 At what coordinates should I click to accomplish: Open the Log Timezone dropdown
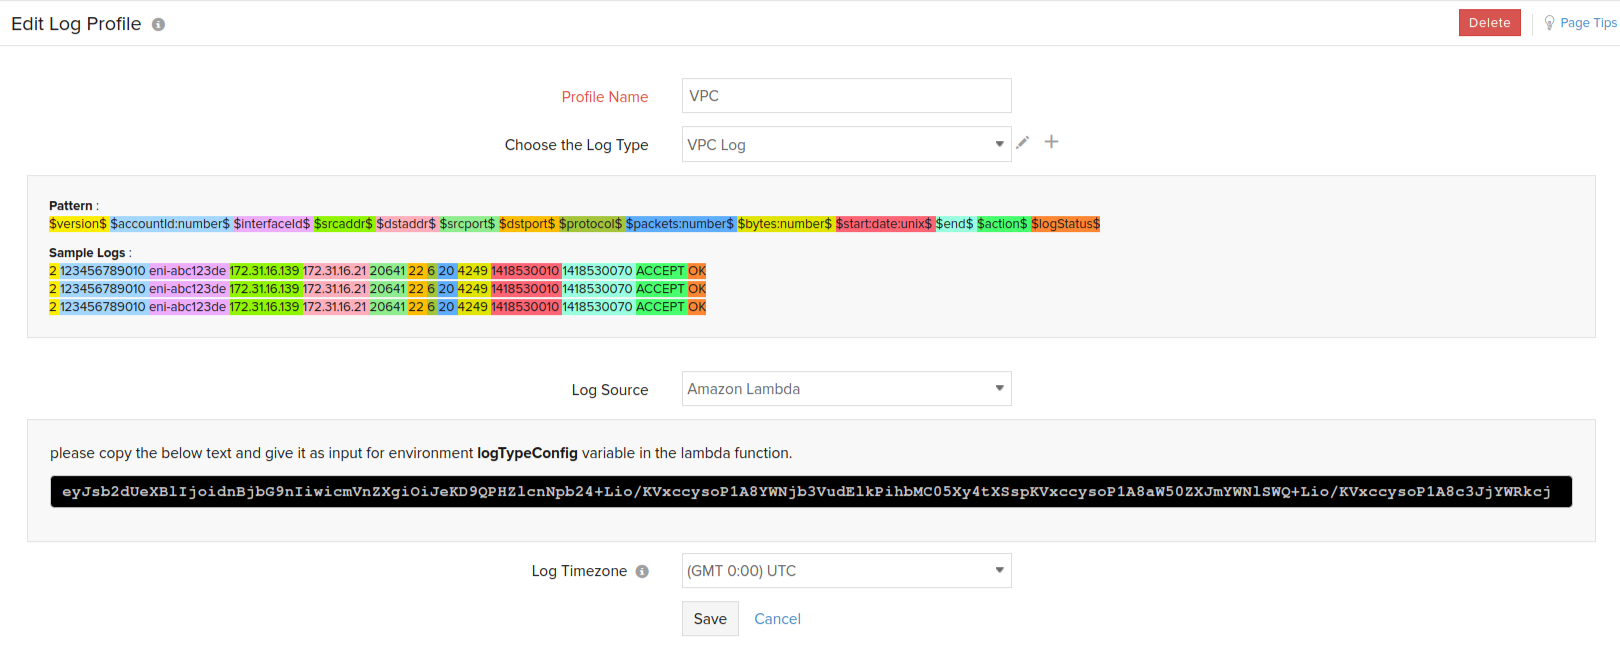[x=846, y=571]
